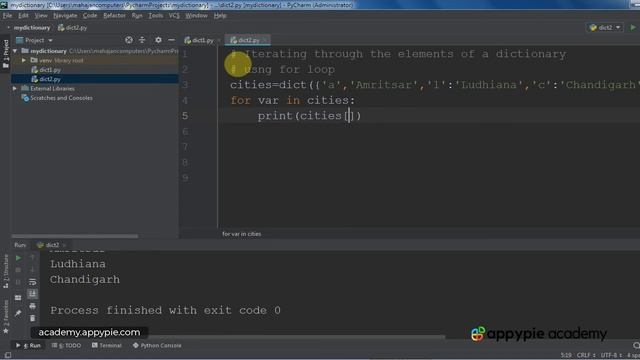Click the pin tab icon
Image resolution: width=640 pixels, height=360 pixels.
[x=18, y=313]
